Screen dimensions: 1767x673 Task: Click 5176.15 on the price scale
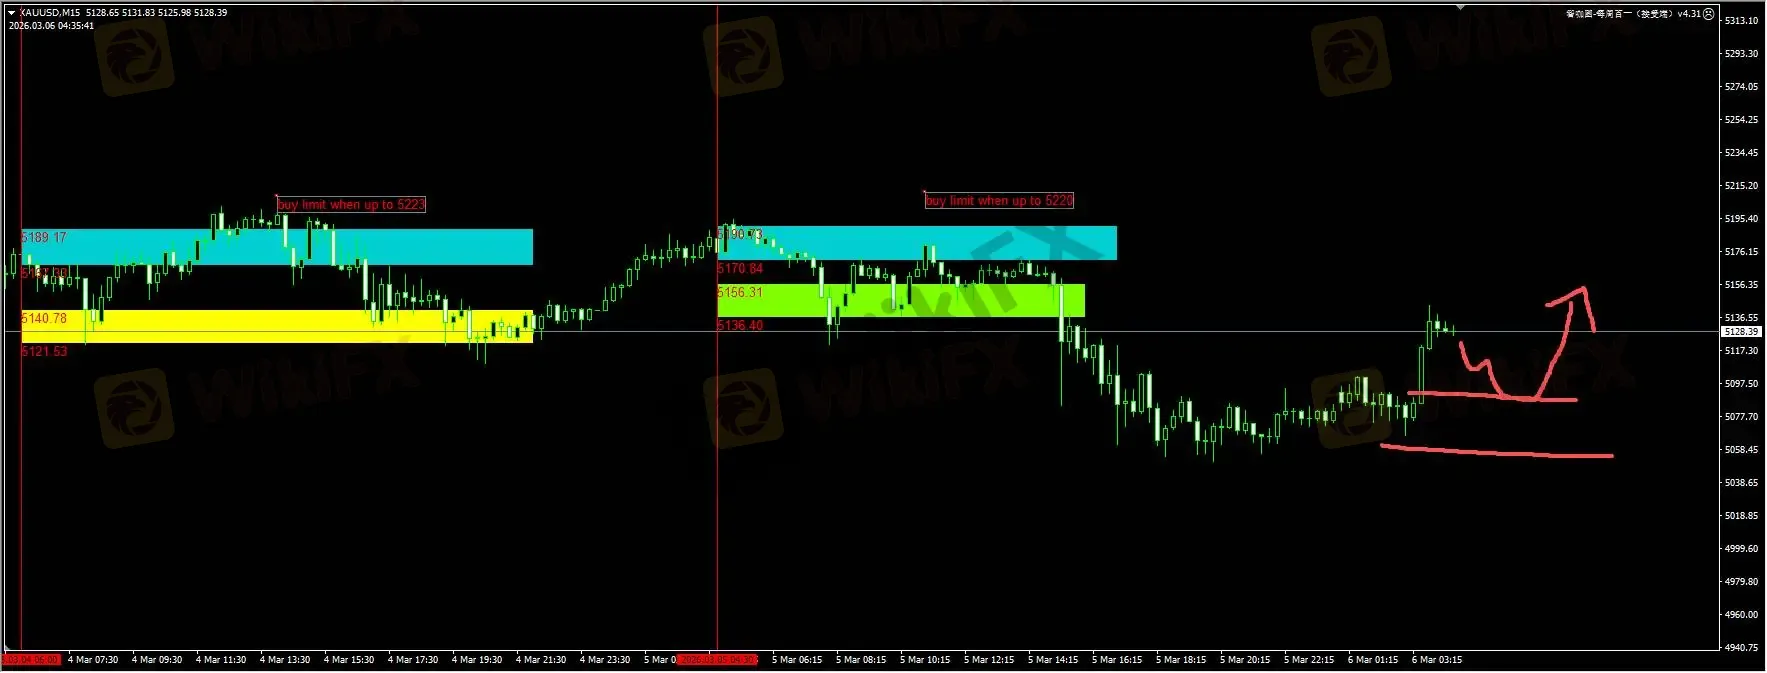coord(1741,252)
